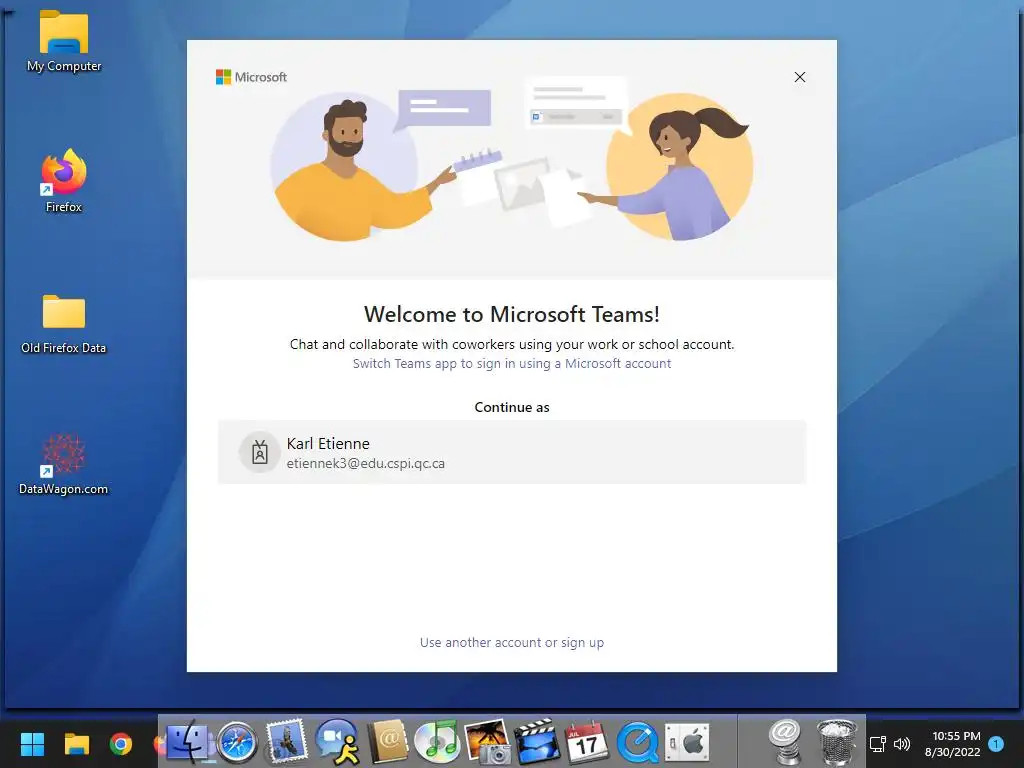Continue as Karl Etienne account

512,452
